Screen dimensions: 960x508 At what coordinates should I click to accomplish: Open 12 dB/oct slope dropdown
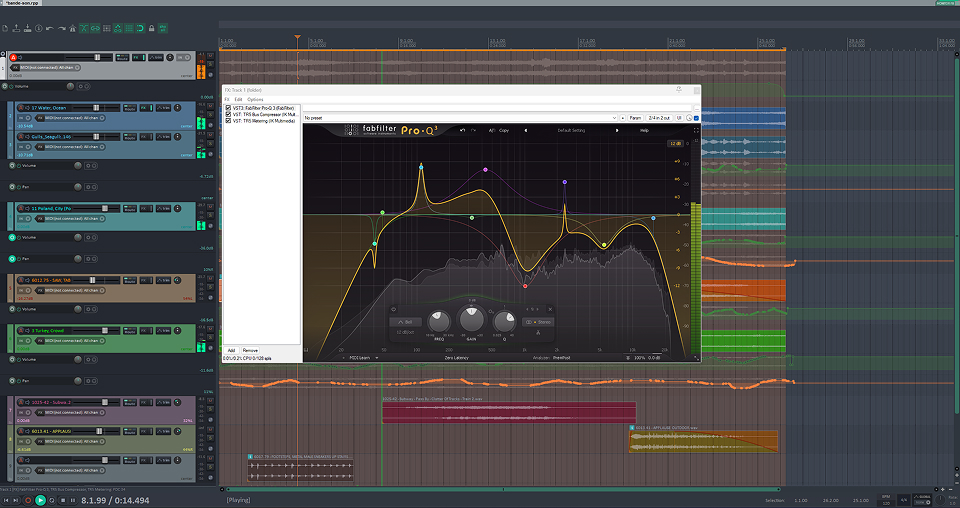point(405,332)
